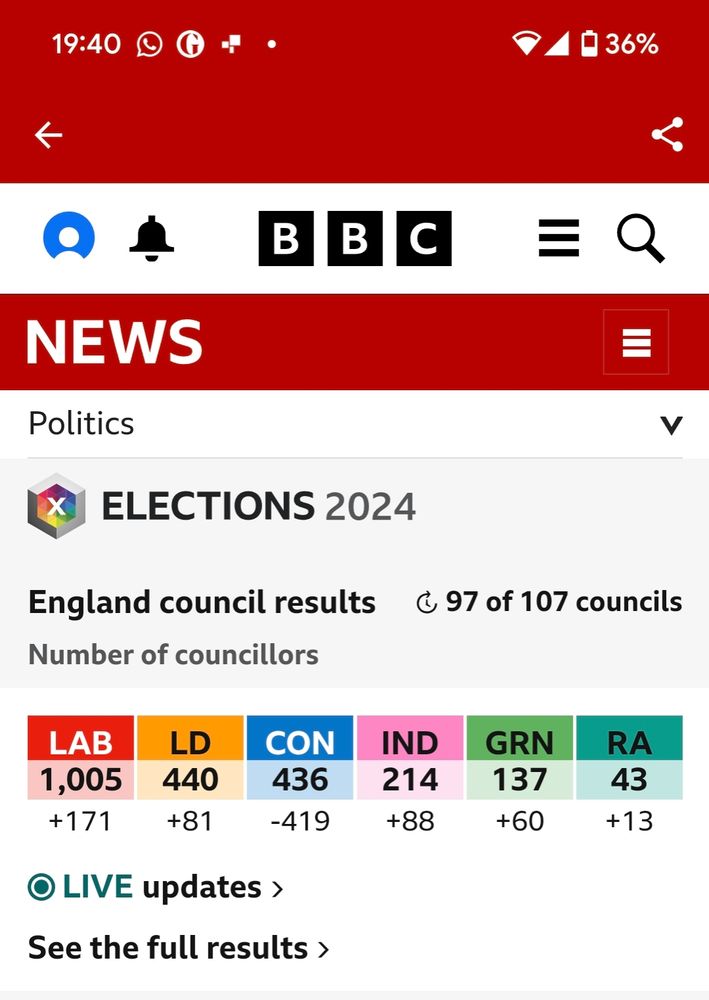The width and height of the screenshot is (709, 1000).
Task: Select the green GRN party swatch
Action: pyautogui.click(x=519, y=742)
